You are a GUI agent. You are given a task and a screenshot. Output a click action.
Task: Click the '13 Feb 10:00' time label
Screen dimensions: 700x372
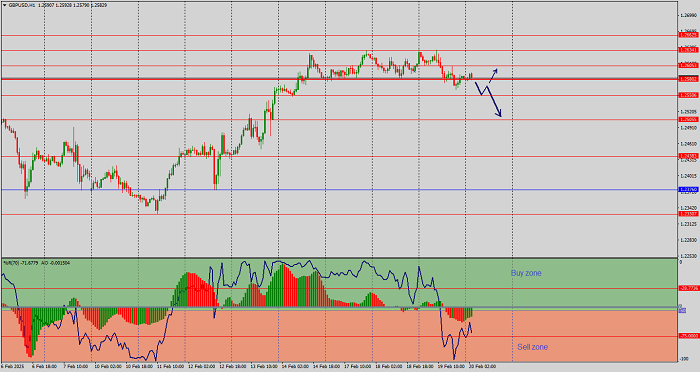click(x=264, y=367)
